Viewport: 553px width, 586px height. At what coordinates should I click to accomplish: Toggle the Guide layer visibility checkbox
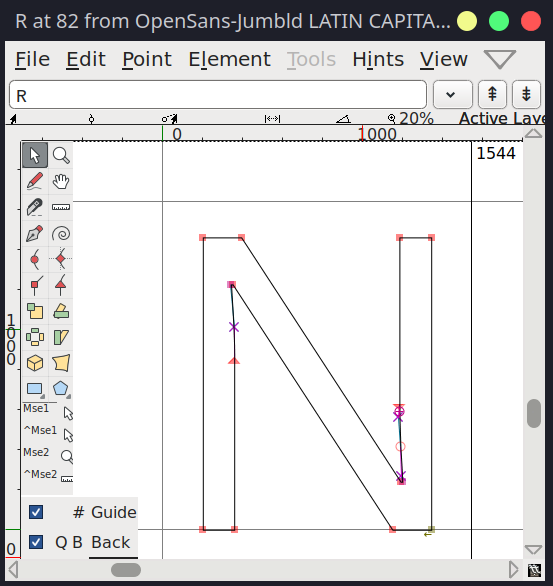pyautogui.click(x=36, y=512)
